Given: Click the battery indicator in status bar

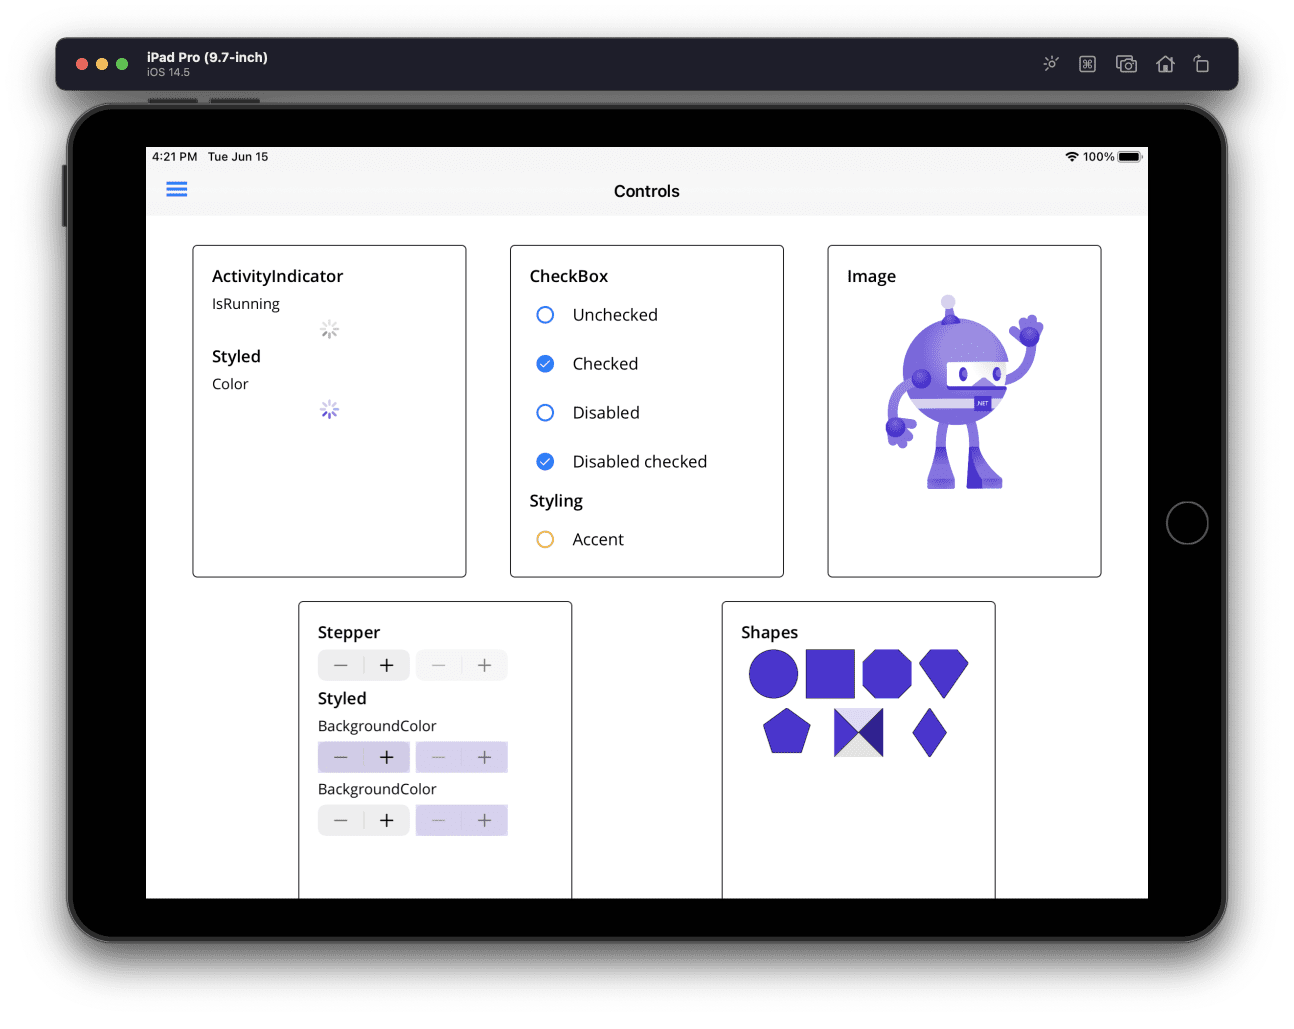Looking at the screenshot, I should [1130, 157].
